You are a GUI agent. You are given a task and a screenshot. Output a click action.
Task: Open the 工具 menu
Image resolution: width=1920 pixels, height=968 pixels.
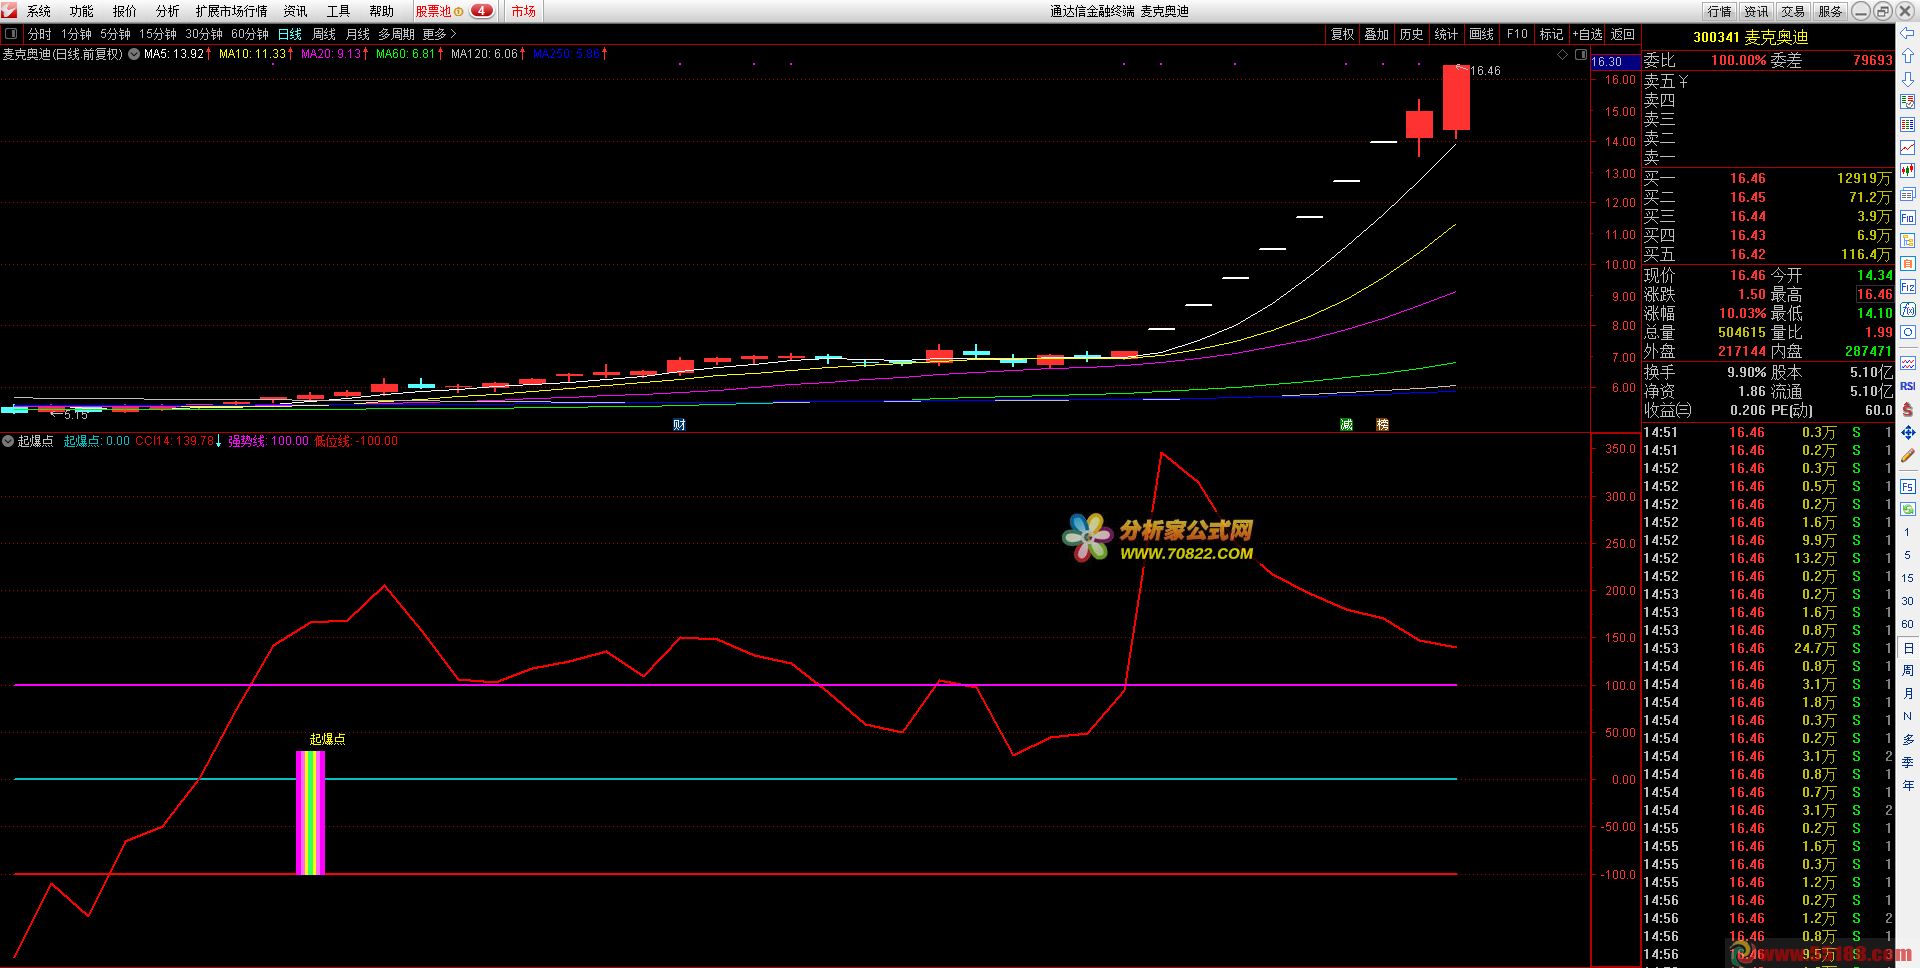coord(339,11)
